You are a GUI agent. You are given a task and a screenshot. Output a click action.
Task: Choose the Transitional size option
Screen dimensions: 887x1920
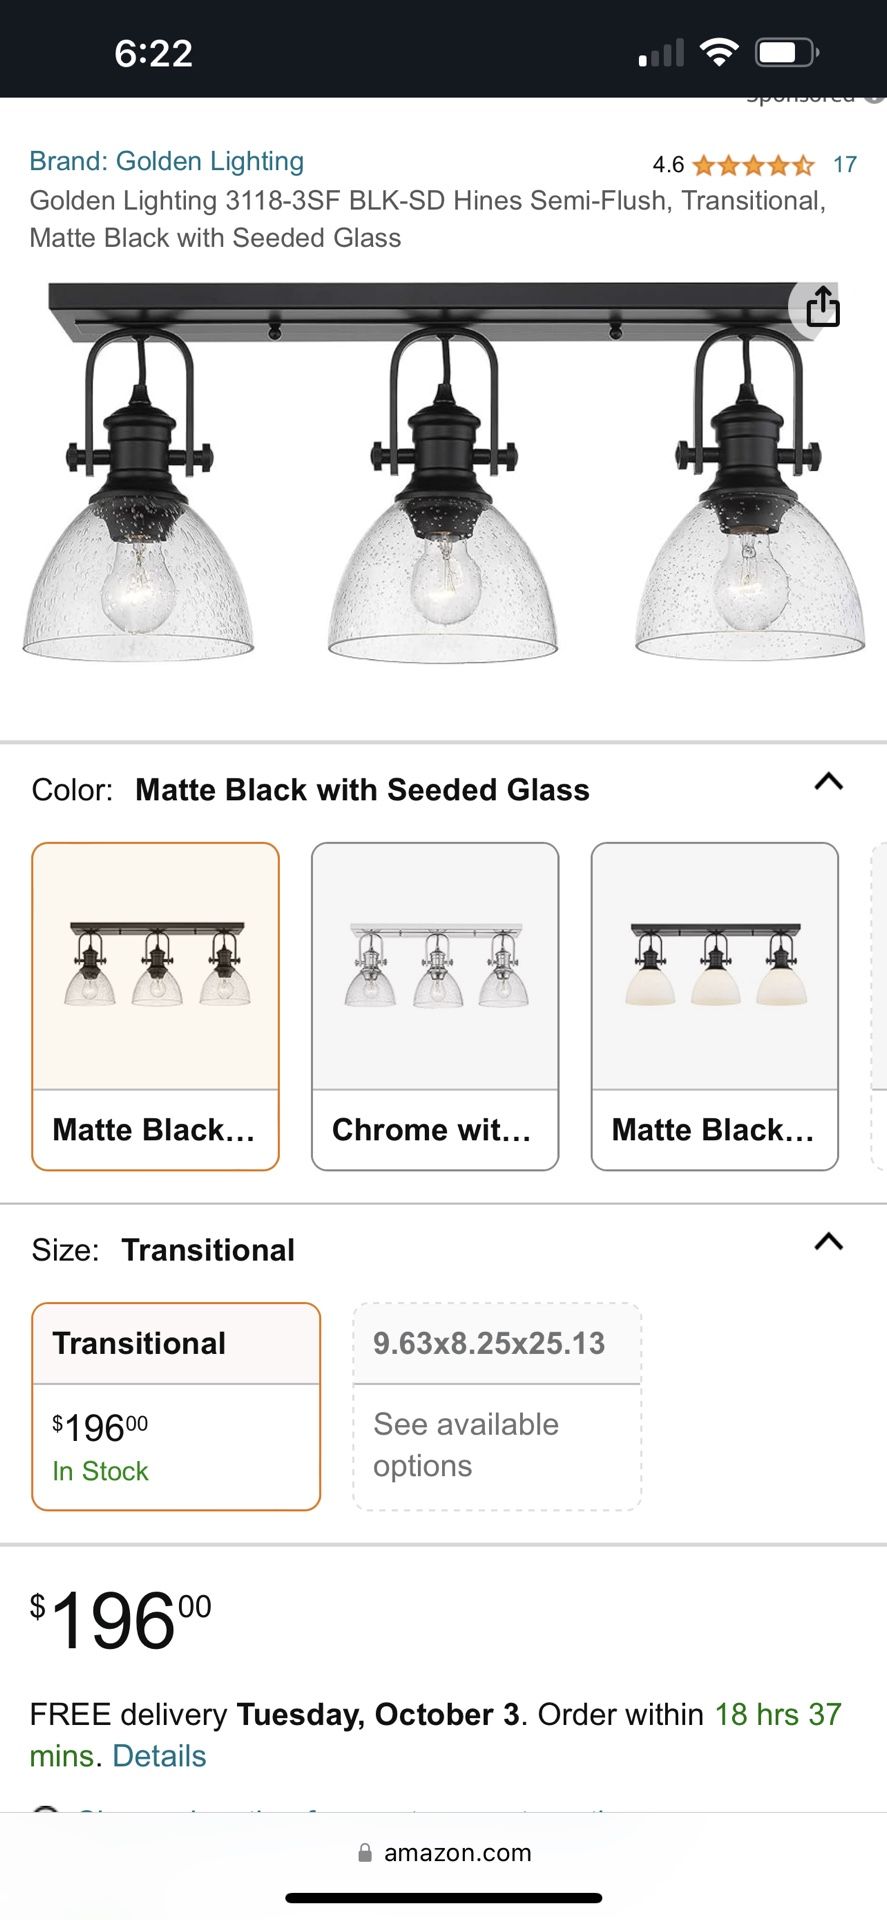pyautogui.click(x=176, y=1405)
